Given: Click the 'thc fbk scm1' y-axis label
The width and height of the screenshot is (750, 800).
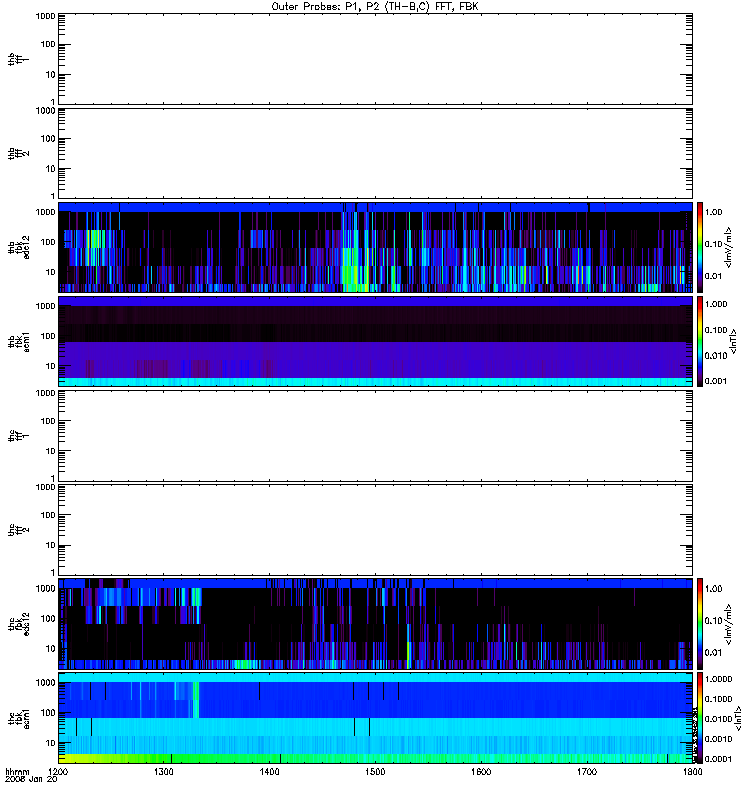Looking at the screenshot, I should (18, 718).
